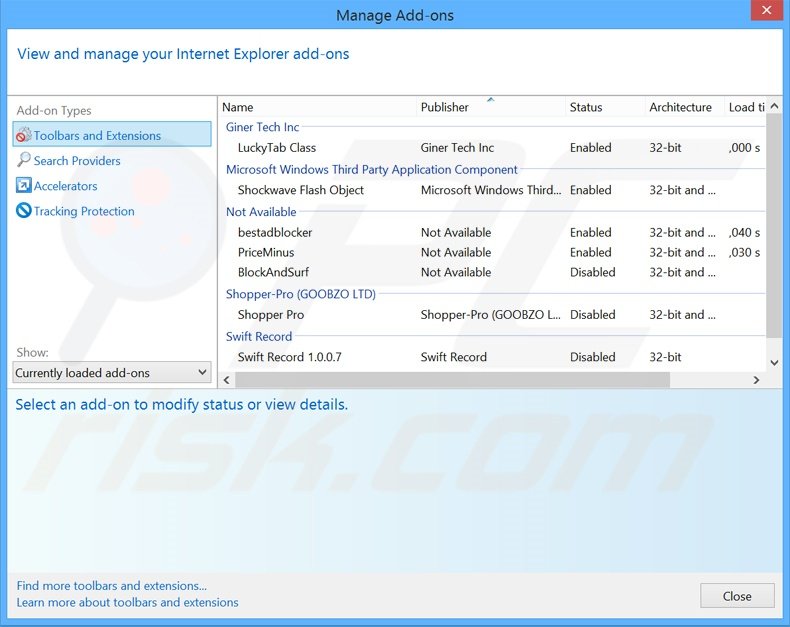
Task: Select the PriceMinus add-on row
Action: coord(493,252)
